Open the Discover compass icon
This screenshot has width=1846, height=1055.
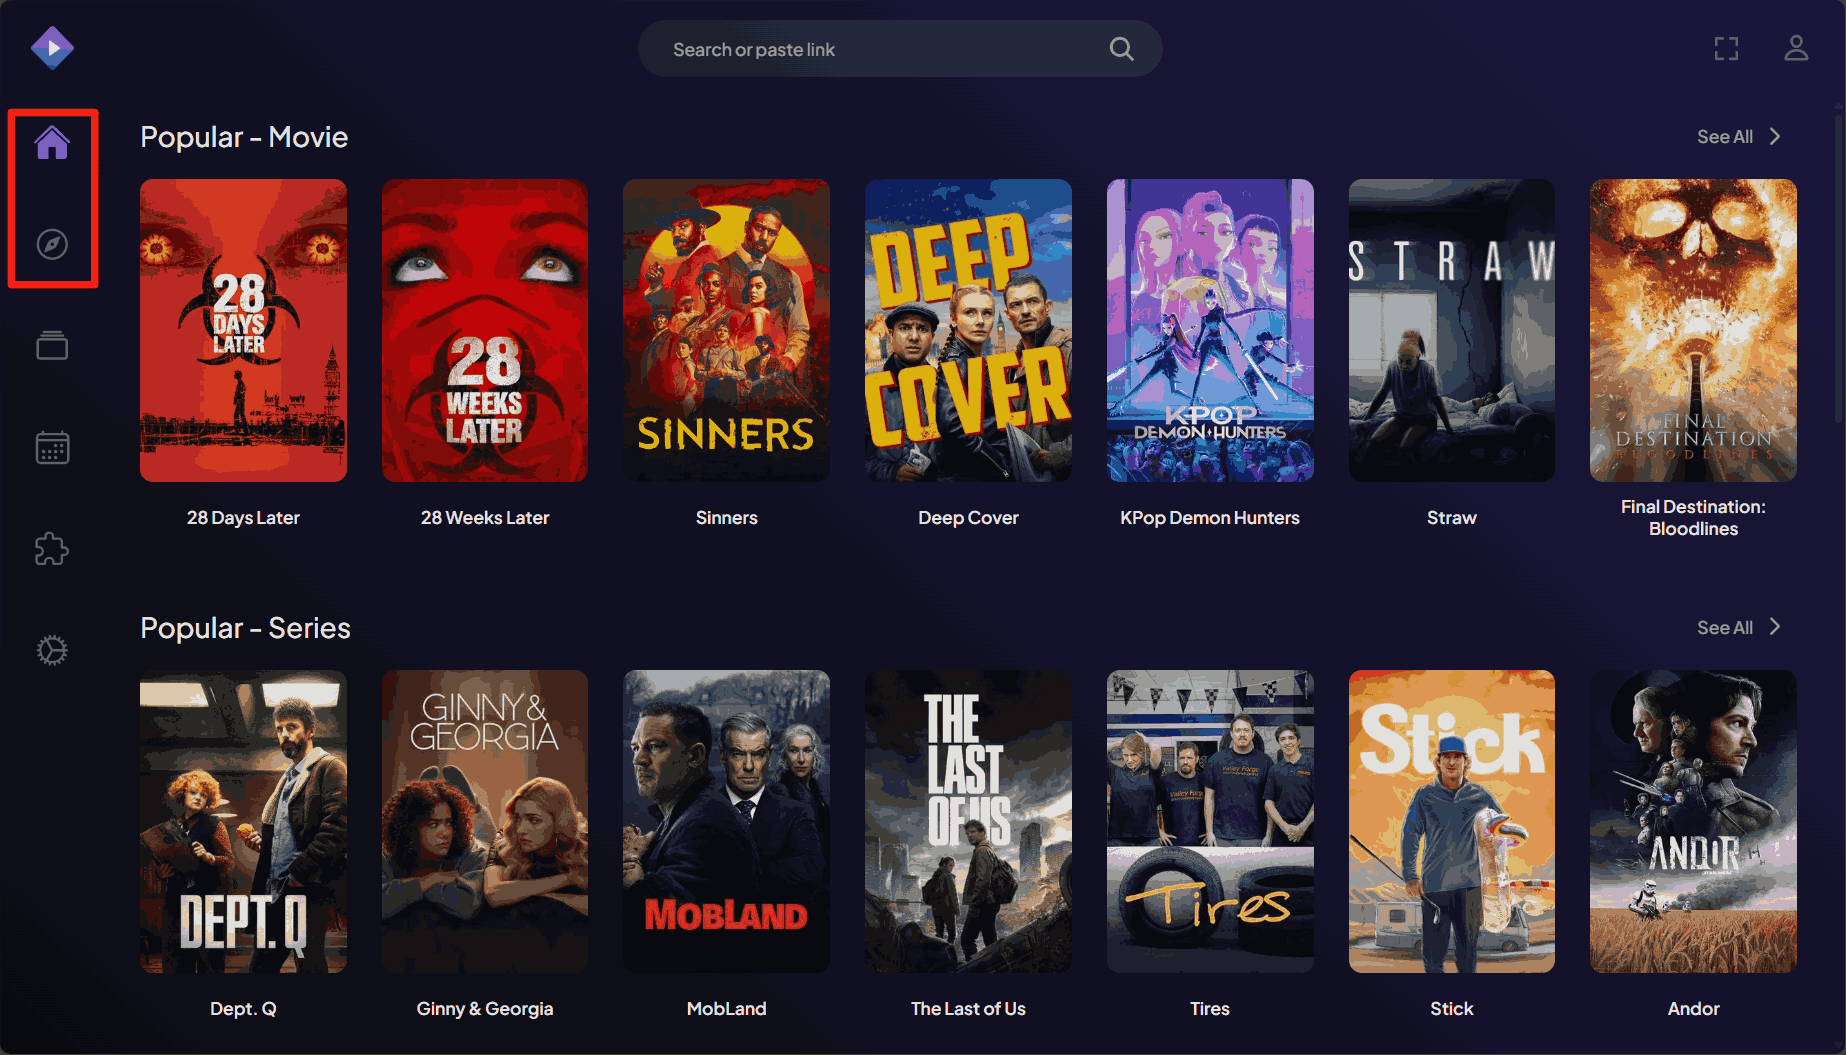pyautogui.click(x=52, y=244)
